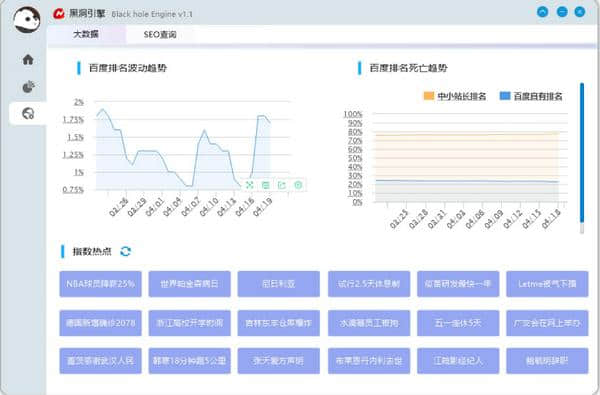
Task: Click the panda avatar in the corner
Action: point(26,20)
